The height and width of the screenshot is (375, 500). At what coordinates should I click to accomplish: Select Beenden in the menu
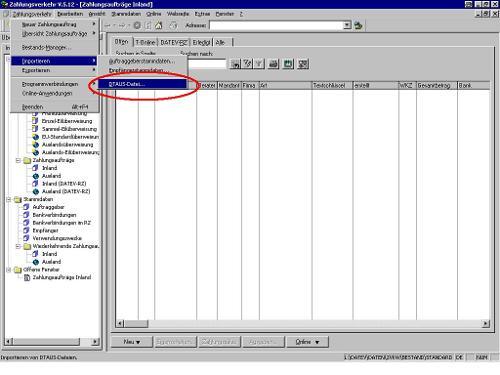[55, 107]
